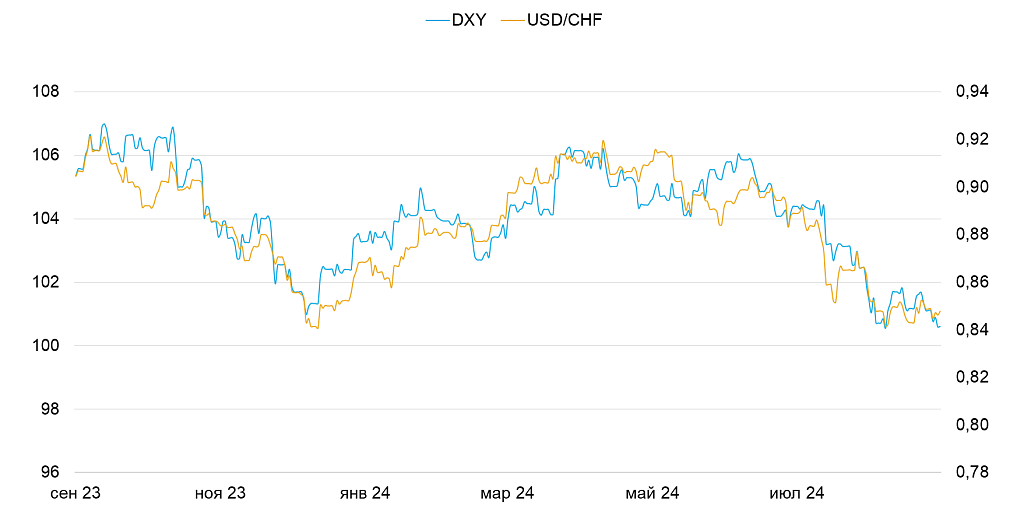Click the 96 left axis label

(x=50, y=473)
